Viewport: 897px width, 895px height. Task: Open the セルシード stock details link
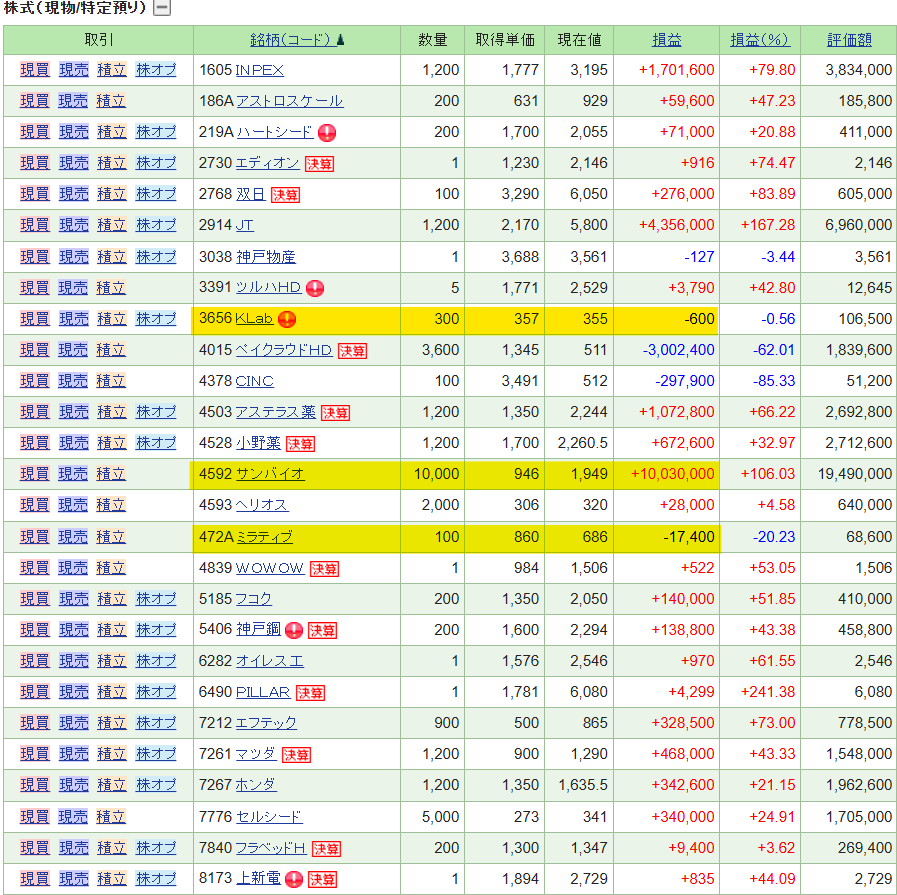tap(268, 817)
